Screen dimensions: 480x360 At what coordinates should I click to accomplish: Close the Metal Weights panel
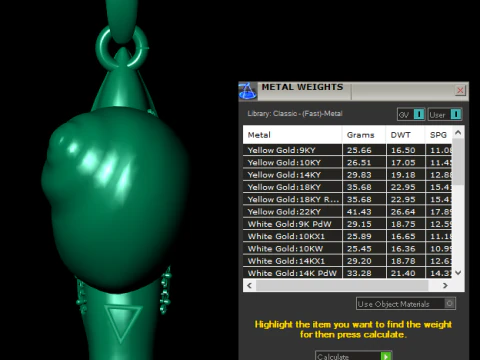pyautogui.click(x=460, y=90)
